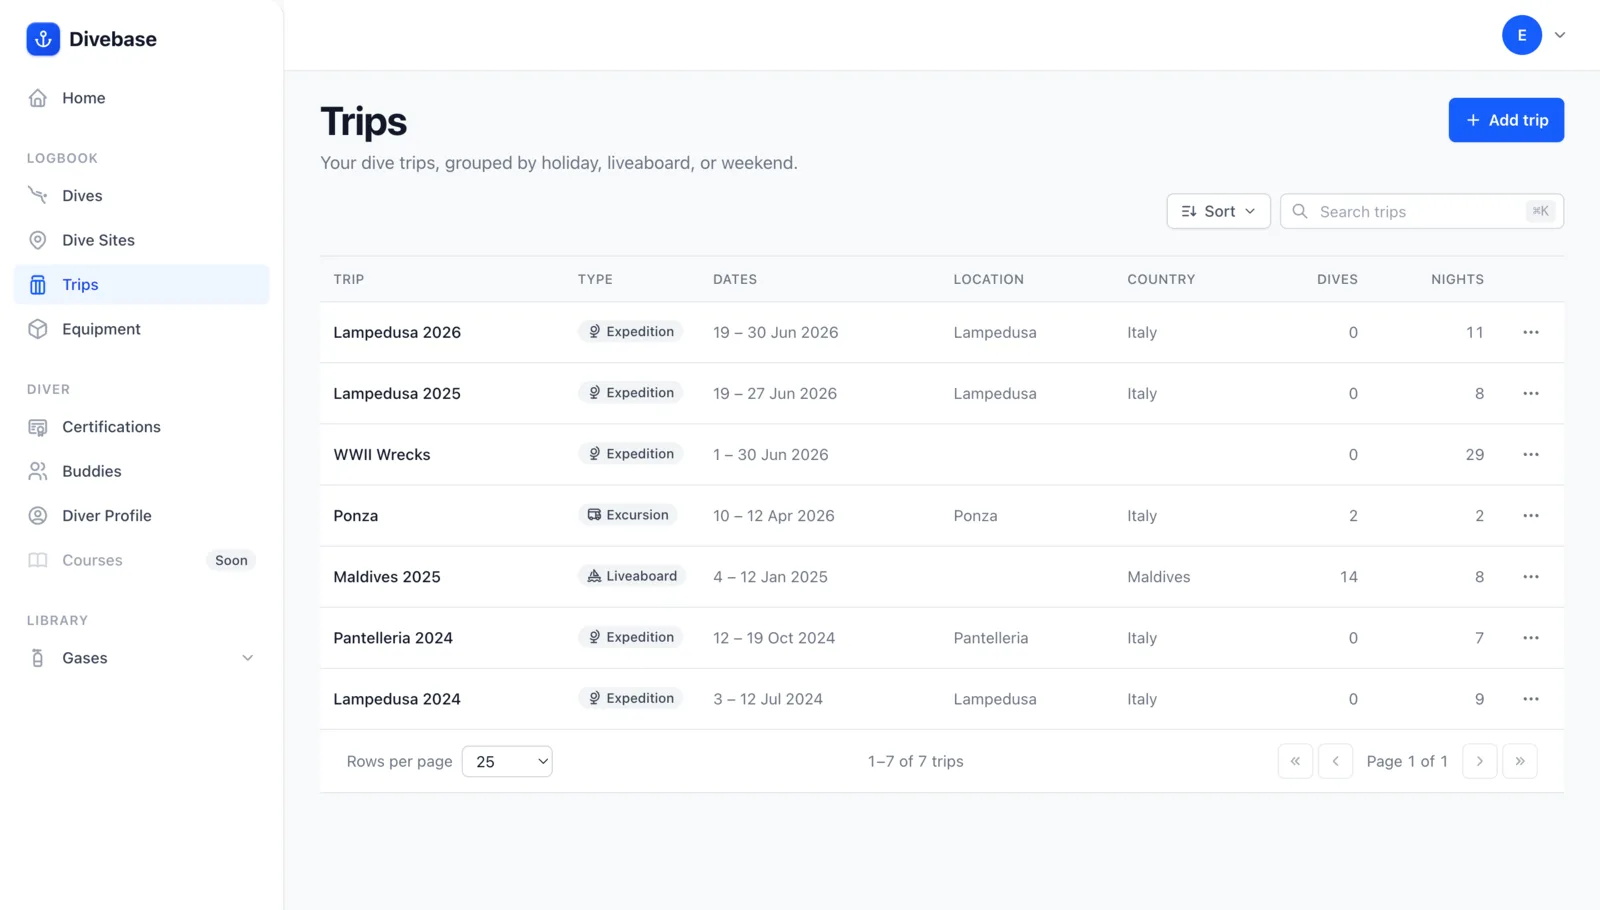Viewport: 1600px width, 910px height.
Task: Expand the Gases library section chevron
Action: tap(247, 658)
